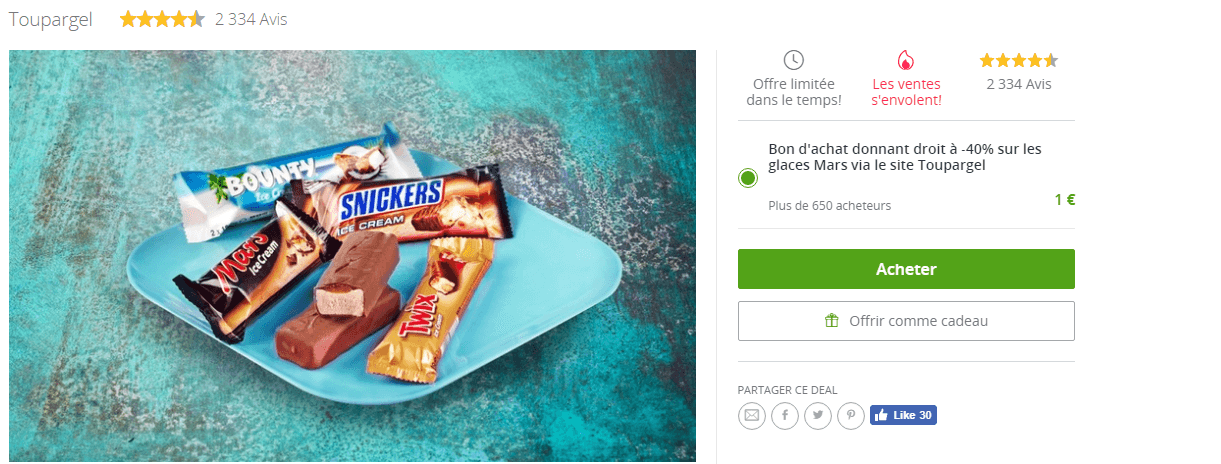The width and height of the screenshot is (1221, 464).
Task: Click Les ventes s'envolent! text
Action: click(906, 92)
